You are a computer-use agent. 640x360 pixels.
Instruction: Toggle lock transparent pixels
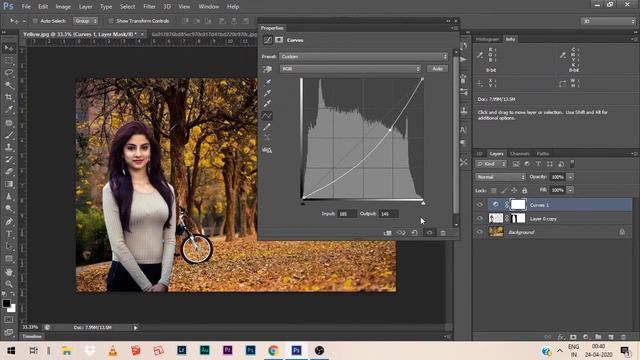(493, 190)
